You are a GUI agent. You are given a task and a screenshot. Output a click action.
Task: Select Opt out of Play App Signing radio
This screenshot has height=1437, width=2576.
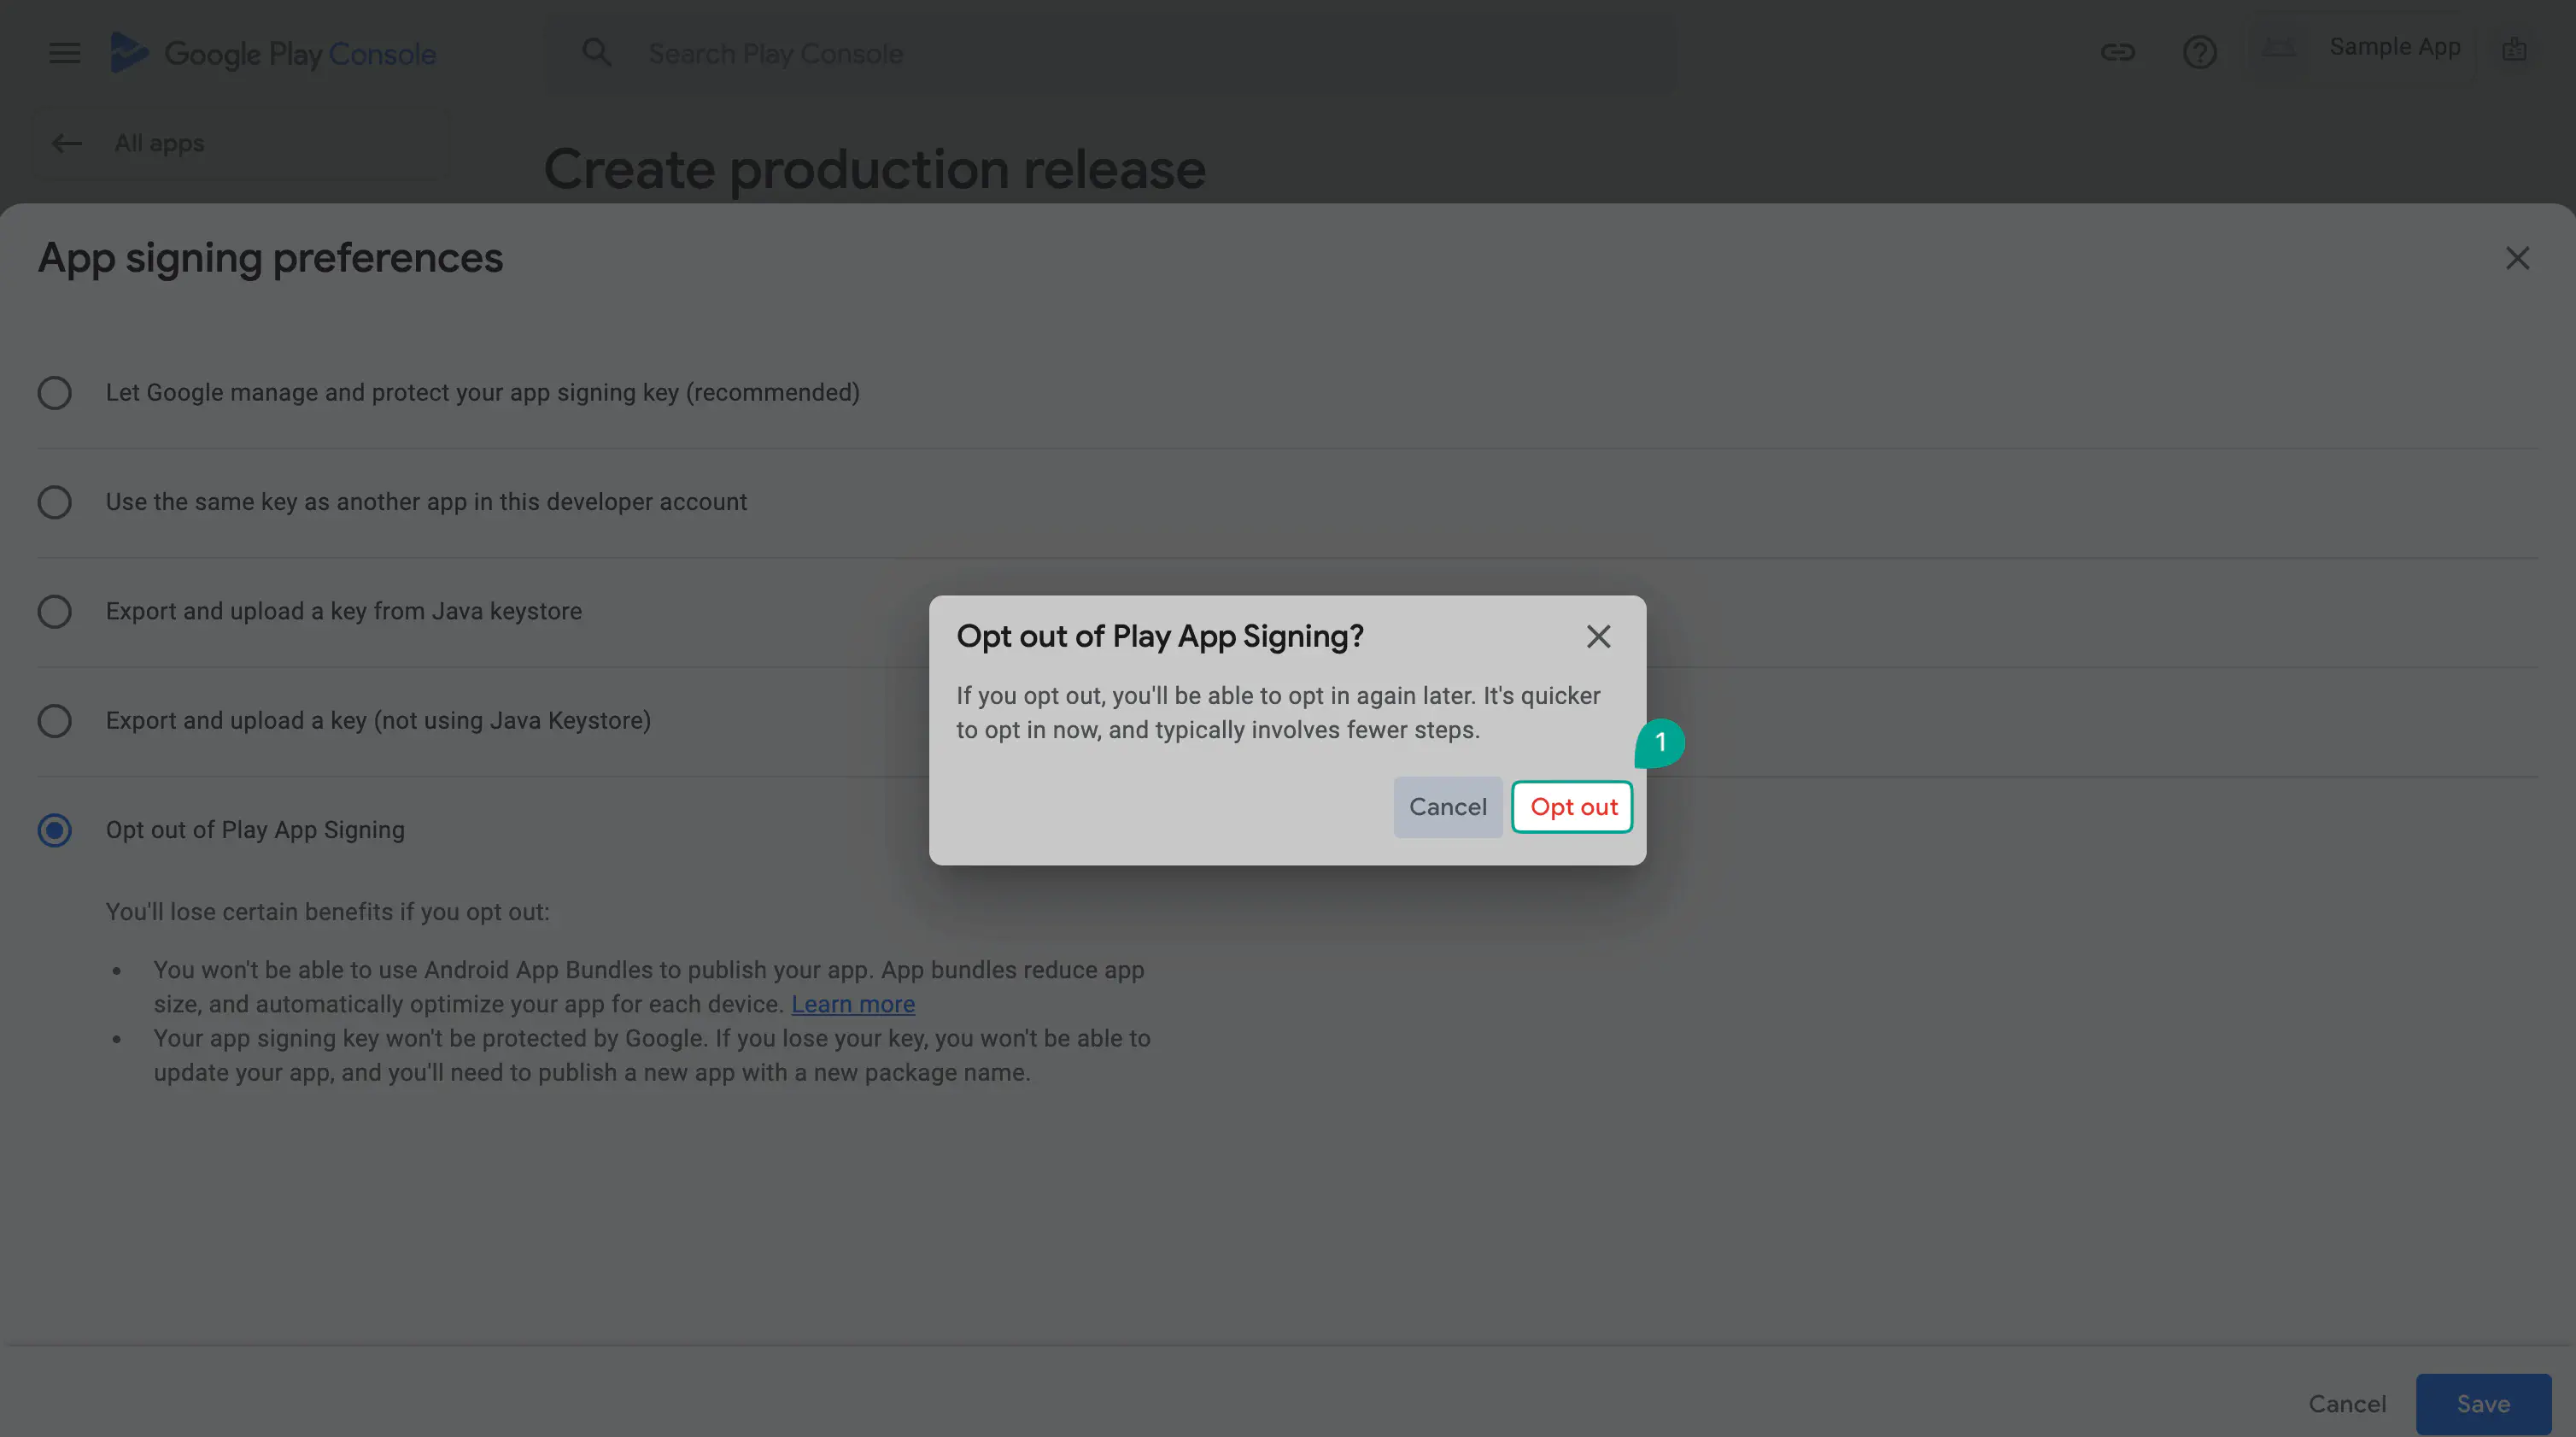pos(55,830)
